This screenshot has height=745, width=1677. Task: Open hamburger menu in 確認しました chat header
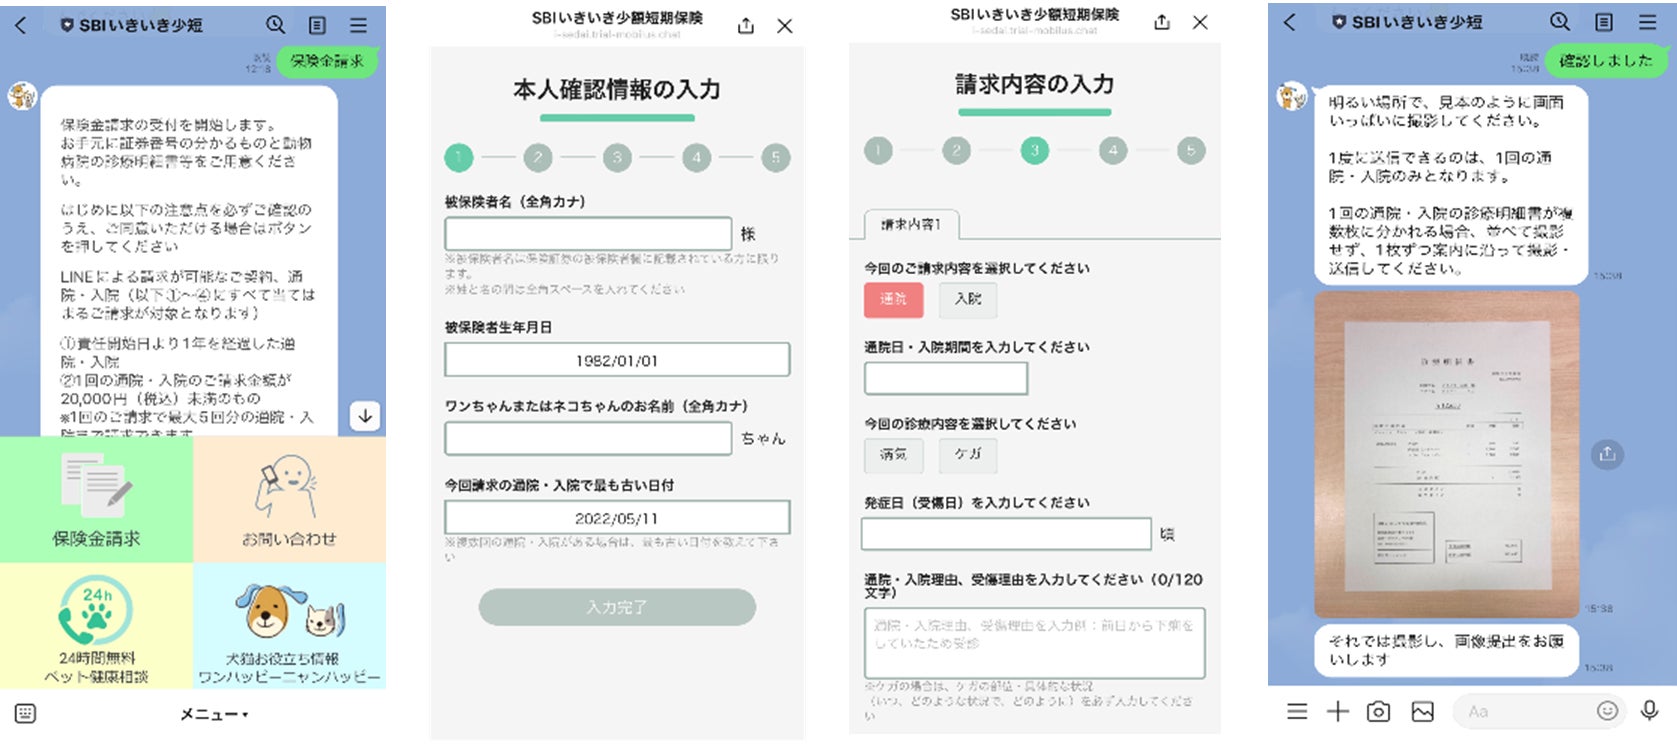point(1648,22)
